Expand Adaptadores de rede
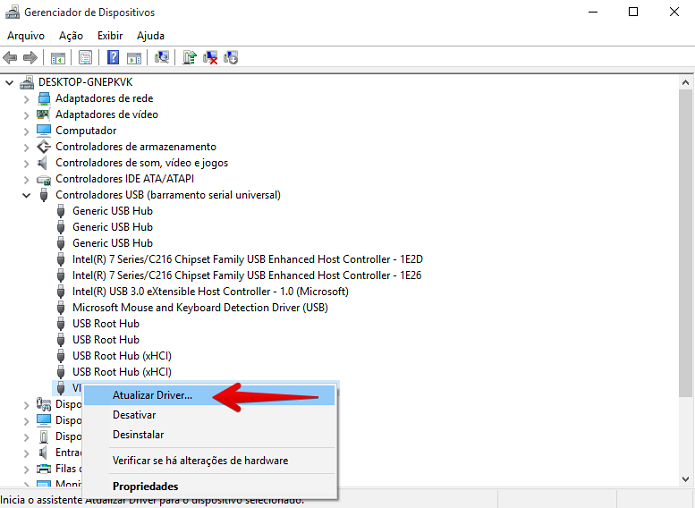 [26, 99]
